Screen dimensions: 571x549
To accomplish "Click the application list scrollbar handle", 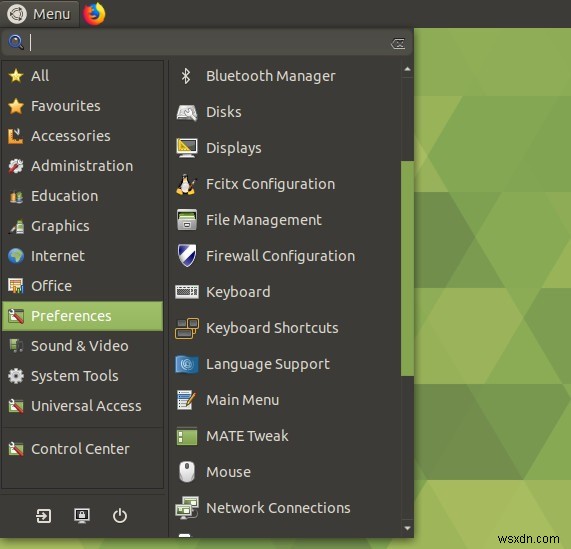I will pyautogui.click(x=407, y=268).
